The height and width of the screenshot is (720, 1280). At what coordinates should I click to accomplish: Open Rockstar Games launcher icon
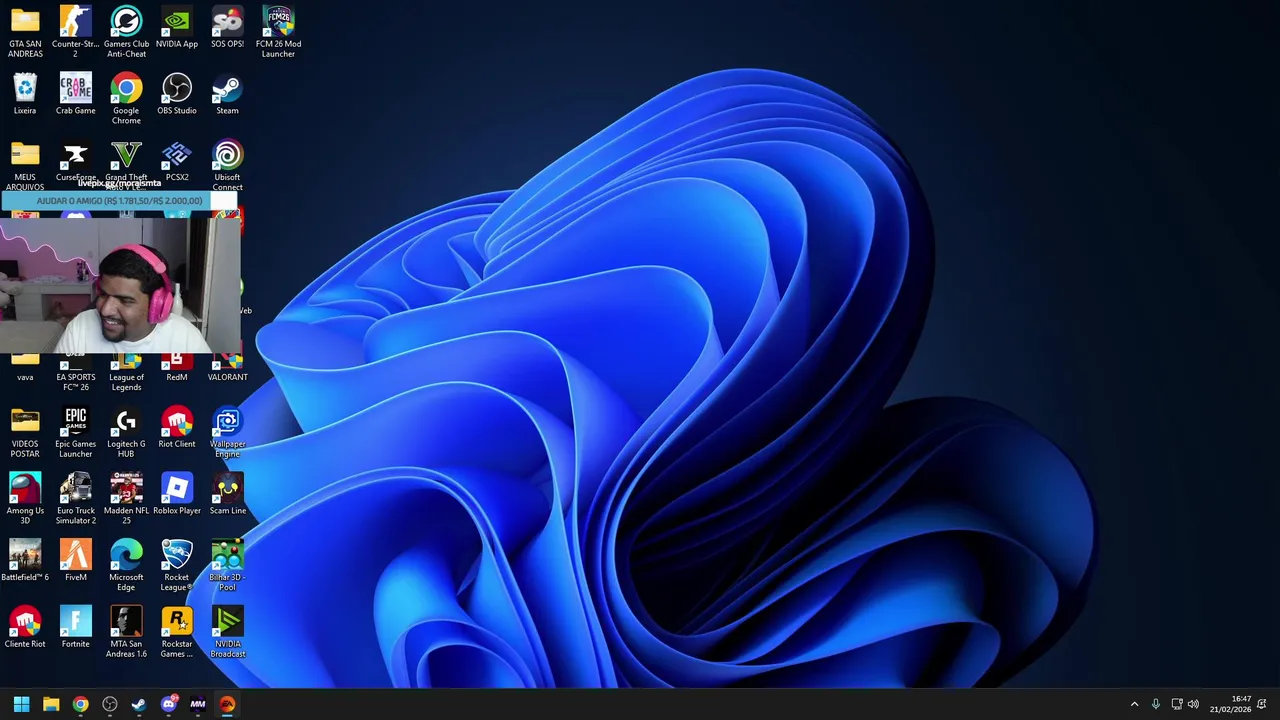point(177,632)
